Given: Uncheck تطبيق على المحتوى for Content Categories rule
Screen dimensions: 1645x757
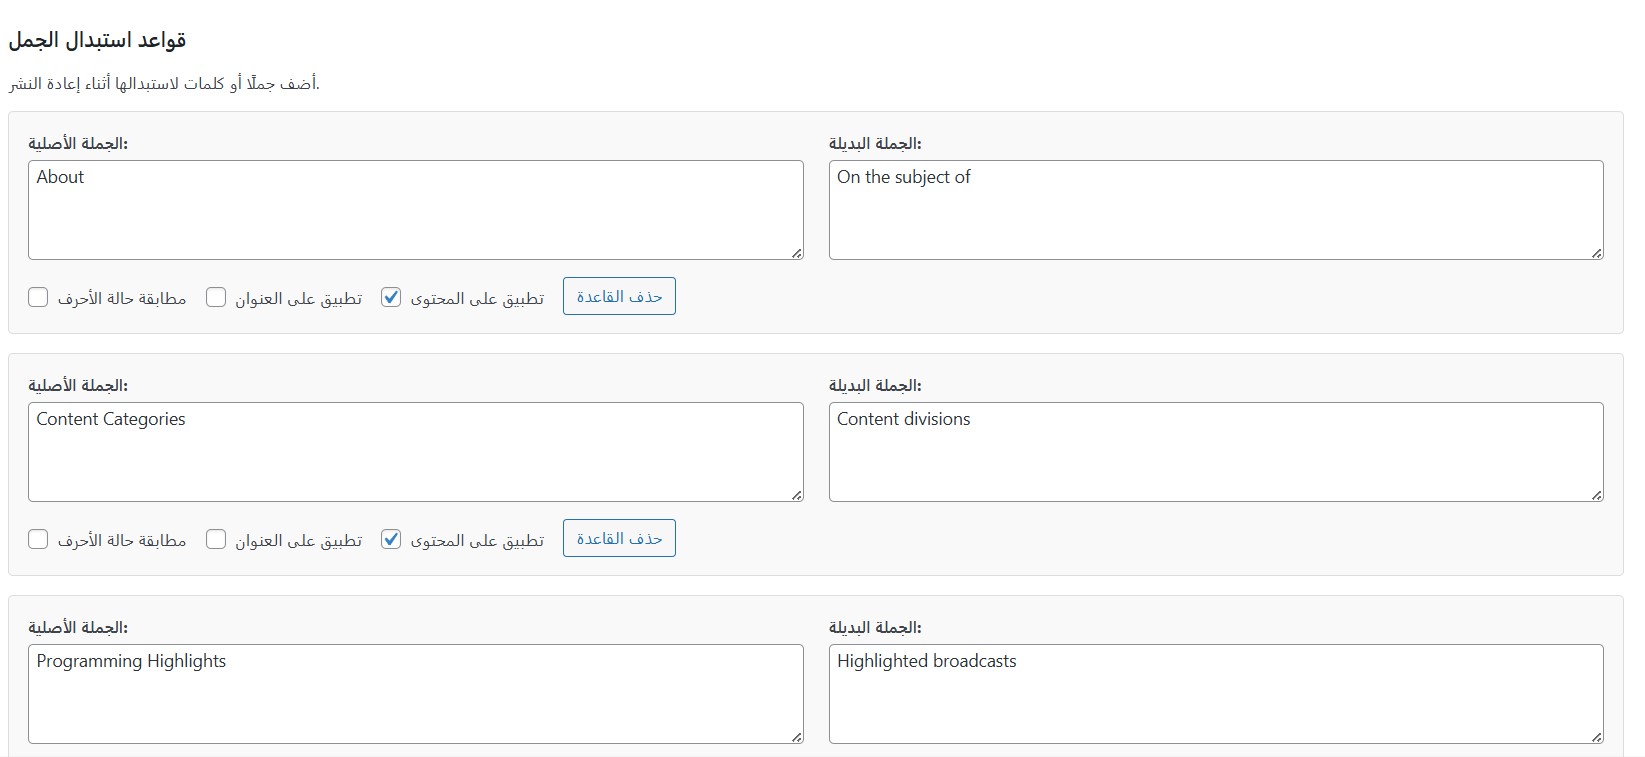Looking at the screenshot, I should 391,539.
